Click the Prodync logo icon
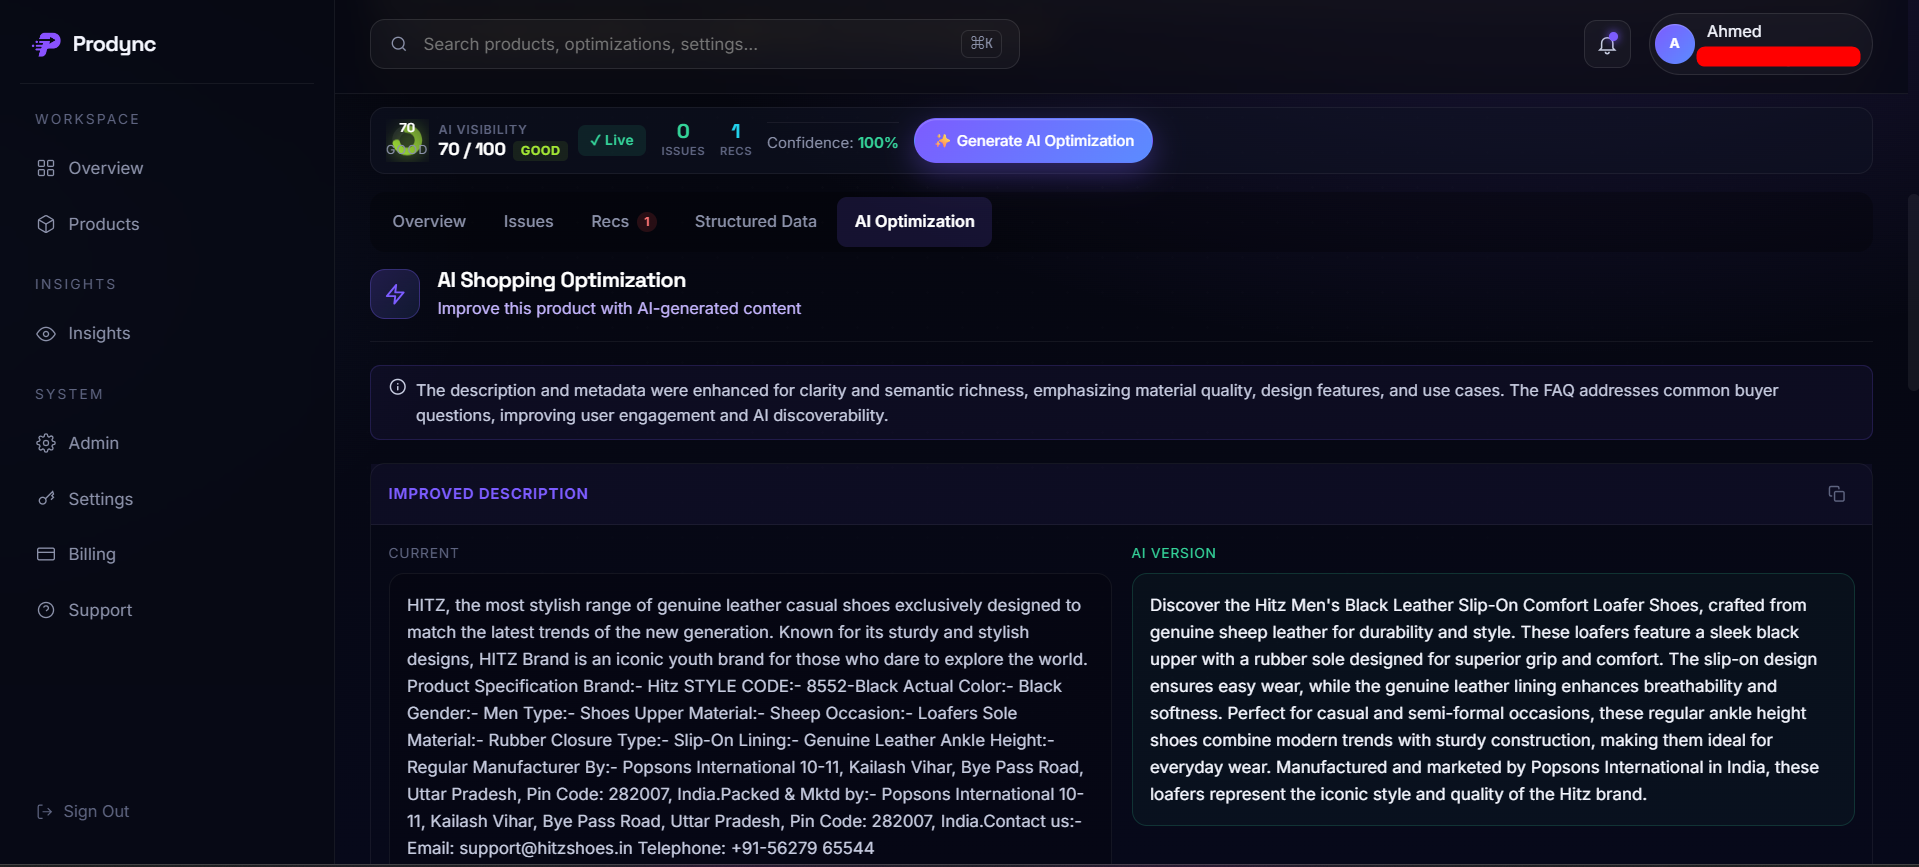The height and width of the screenshot is (867, 1919). click(x=46, y=44)
